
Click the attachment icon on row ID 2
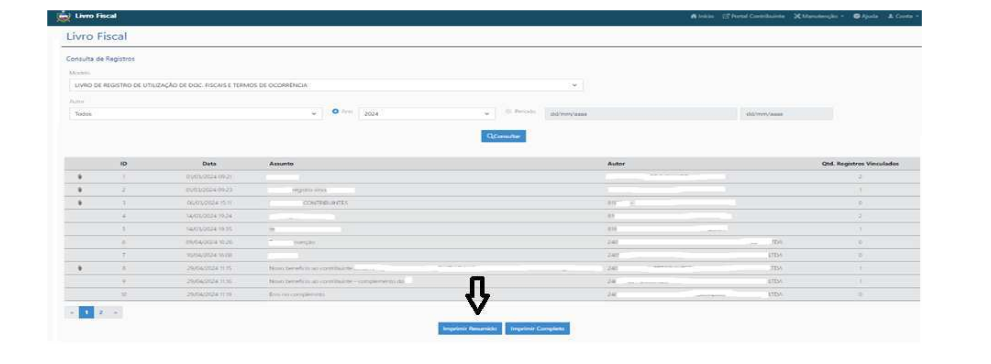80,190
